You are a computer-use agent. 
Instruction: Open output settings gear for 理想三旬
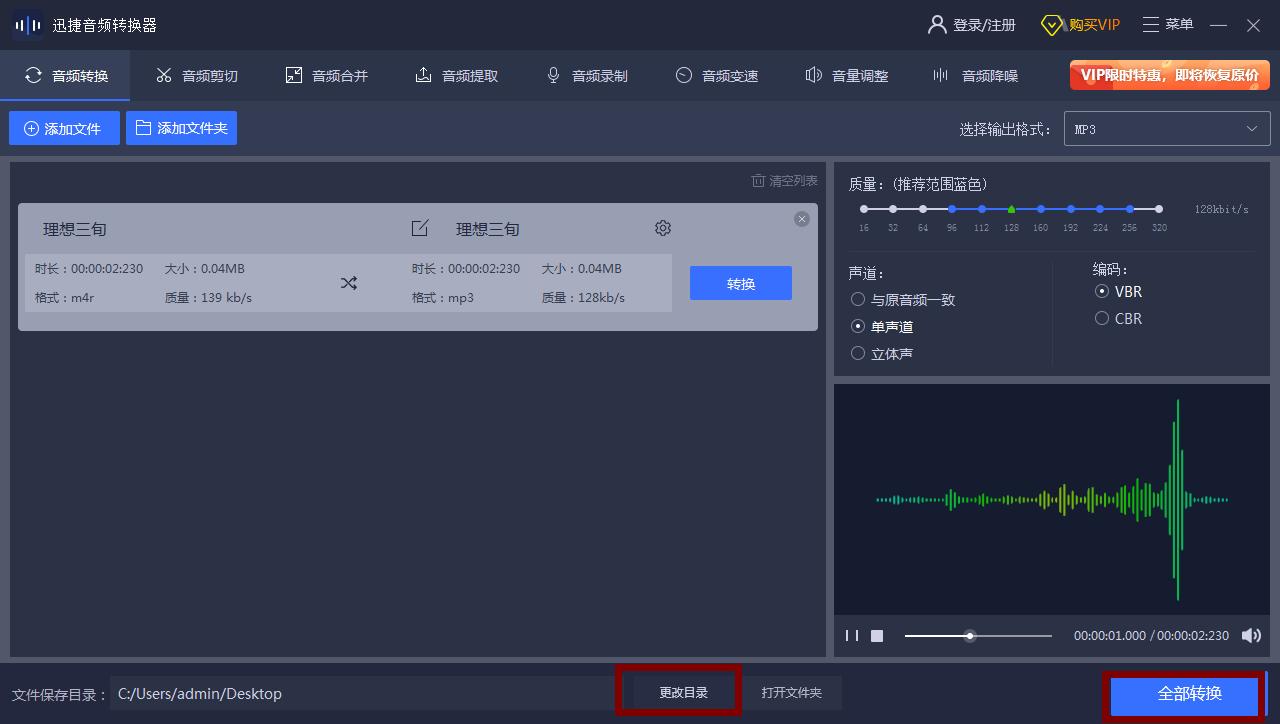662,228
